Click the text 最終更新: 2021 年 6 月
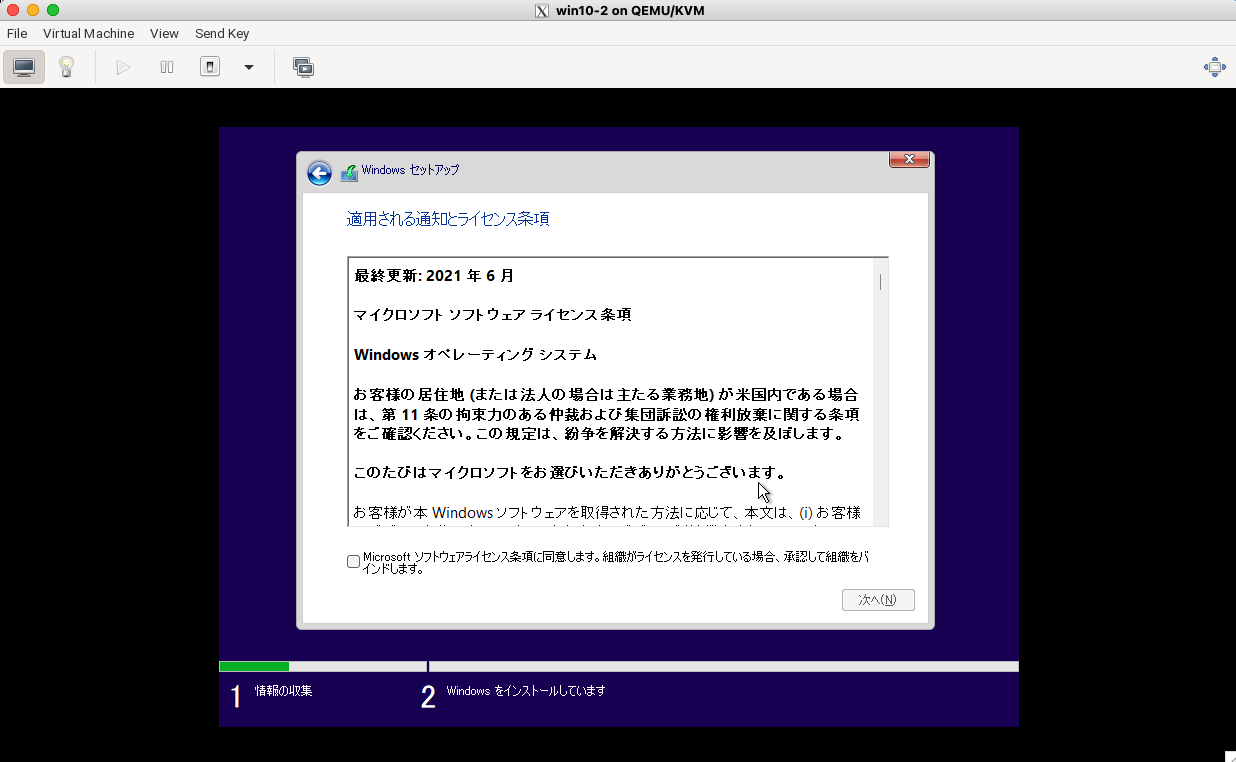Screen dimensions: 1236x762 click(434, 276)
